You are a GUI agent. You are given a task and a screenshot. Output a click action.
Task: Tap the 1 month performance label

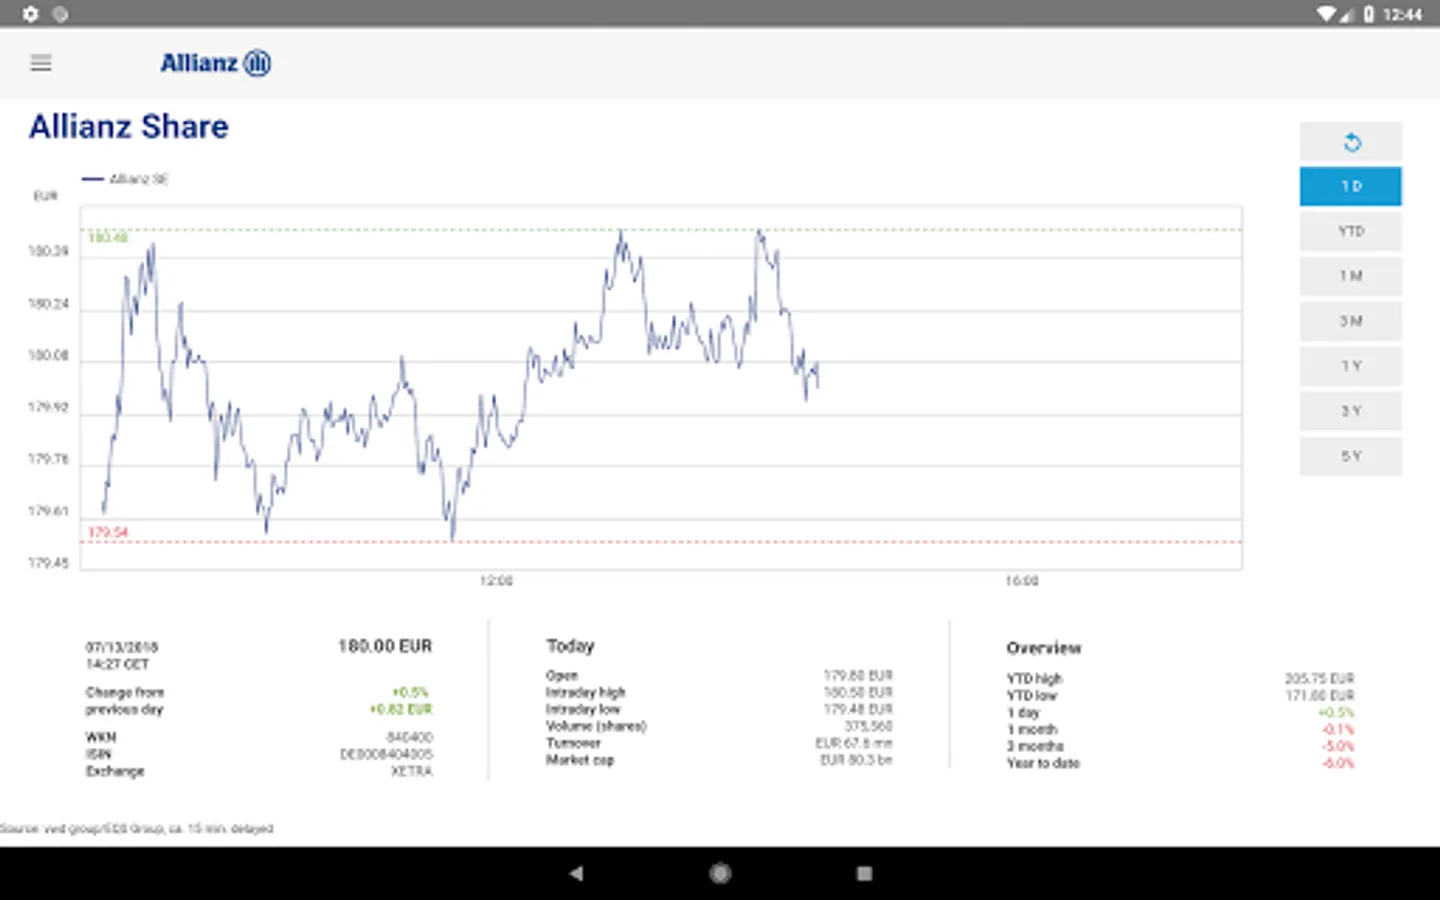[x=1031, y=729]
